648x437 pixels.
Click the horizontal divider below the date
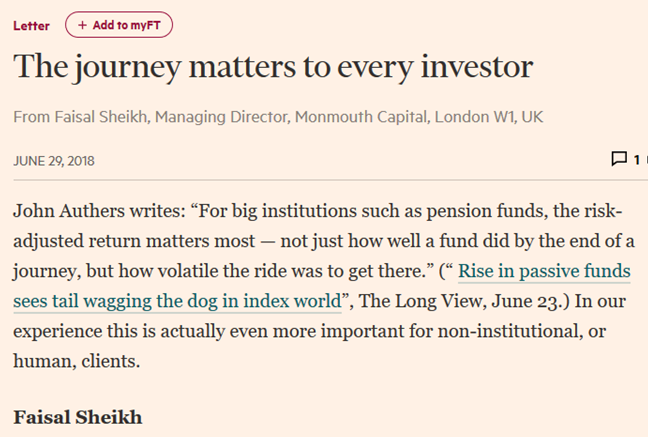pyautogui.click(x=330, y=180)
